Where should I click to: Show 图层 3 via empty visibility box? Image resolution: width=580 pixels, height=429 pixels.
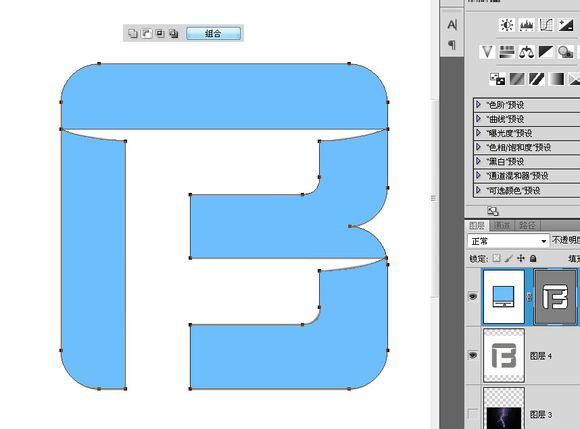click(x=472, y=413)
